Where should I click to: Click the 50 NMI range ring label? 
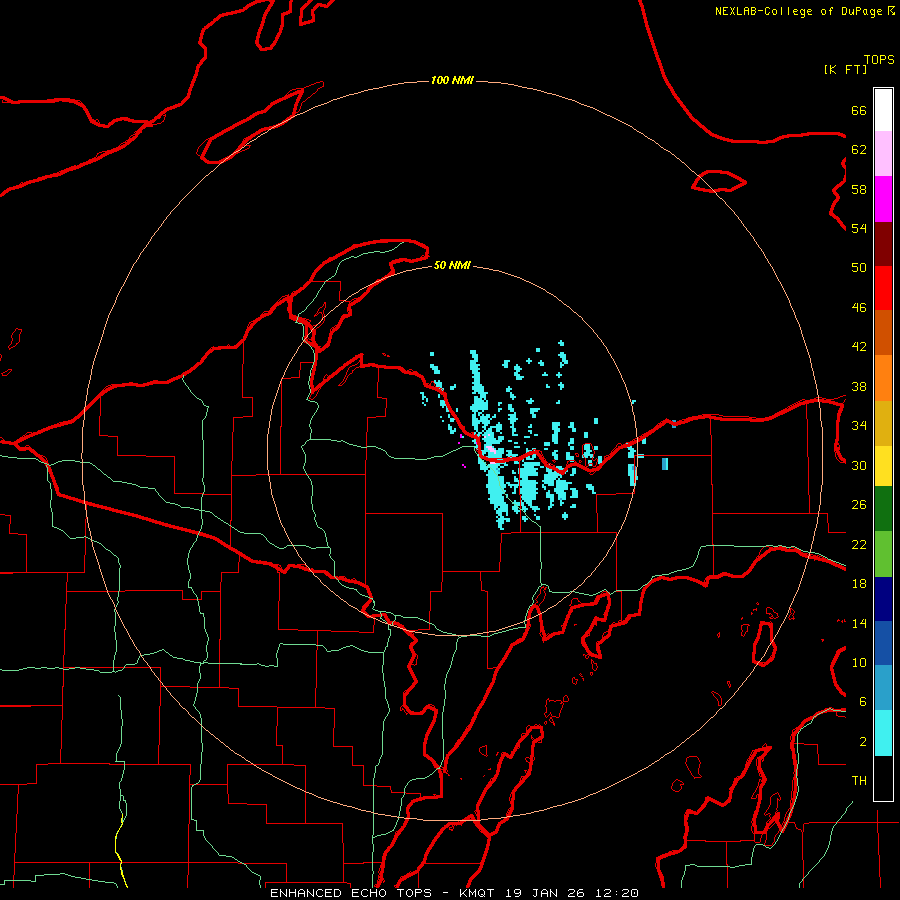coord(452,265)
